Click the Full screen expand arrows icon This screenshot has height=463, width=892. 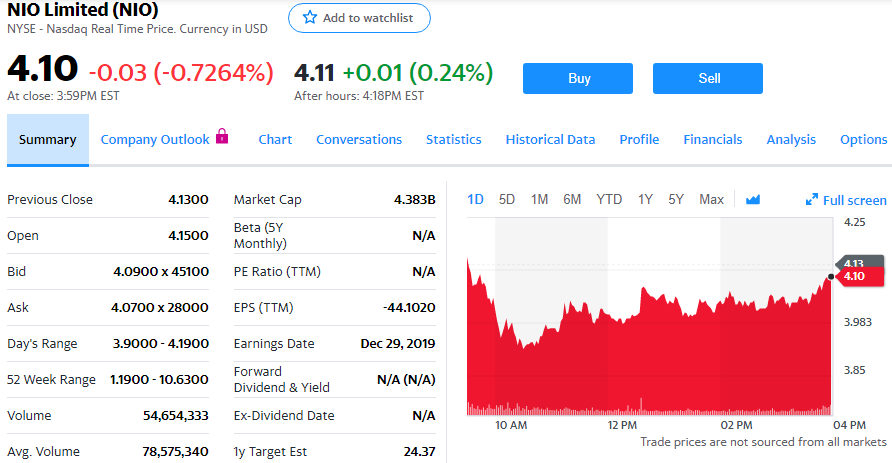click(812, 200)
